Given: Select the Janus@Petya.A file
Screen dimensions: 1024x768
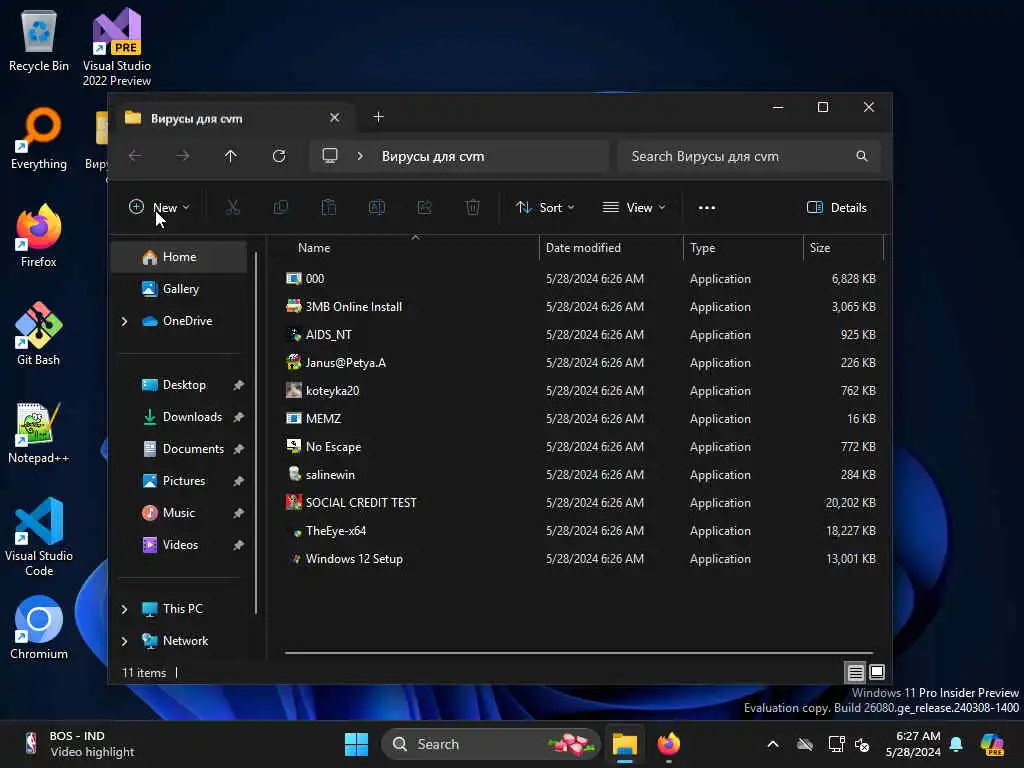Looking at the screenshot, I should click(x=581, y=362).
